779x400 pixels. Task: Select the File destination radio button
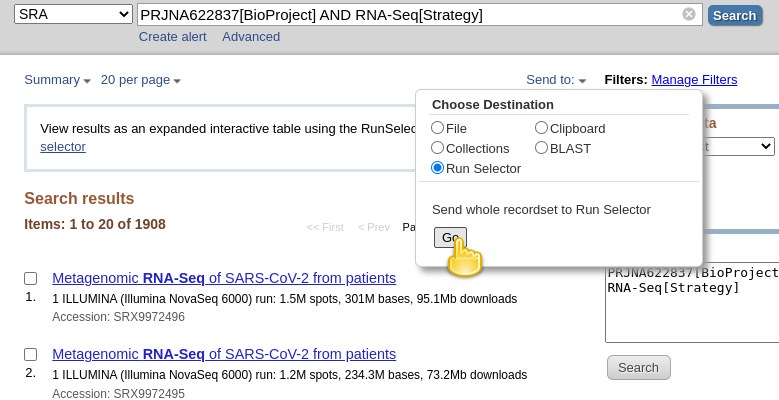438,128
